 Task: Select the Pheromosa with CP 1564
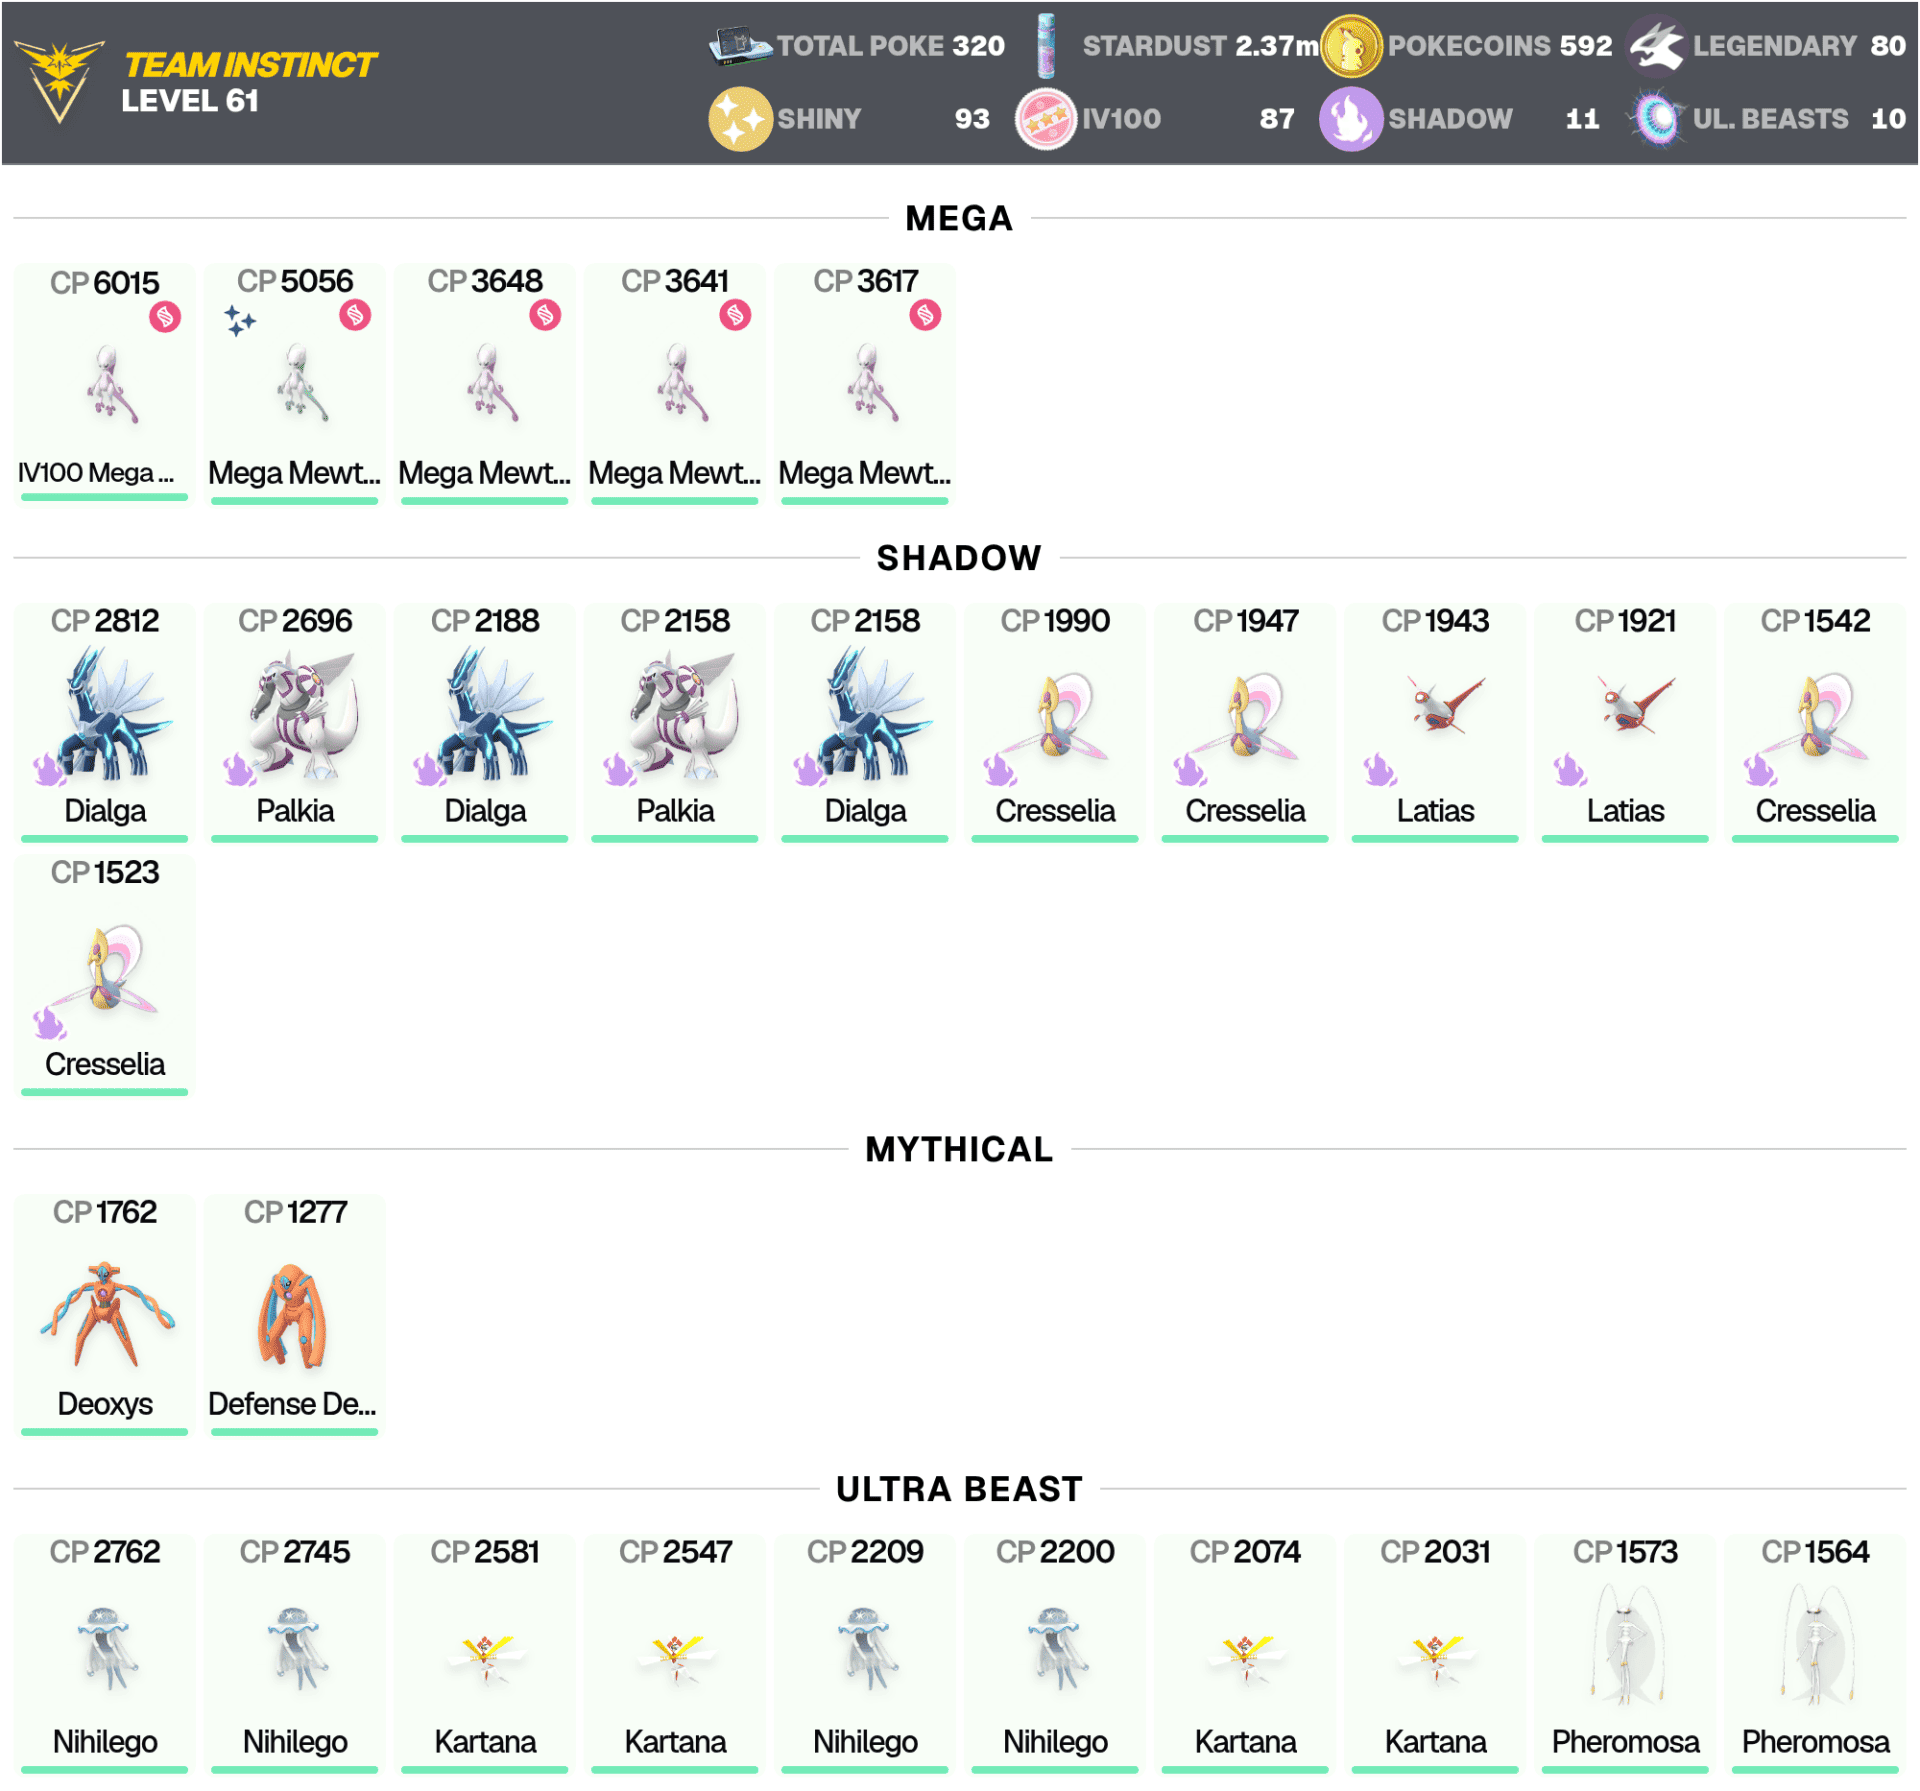tap(1815, 1654)
